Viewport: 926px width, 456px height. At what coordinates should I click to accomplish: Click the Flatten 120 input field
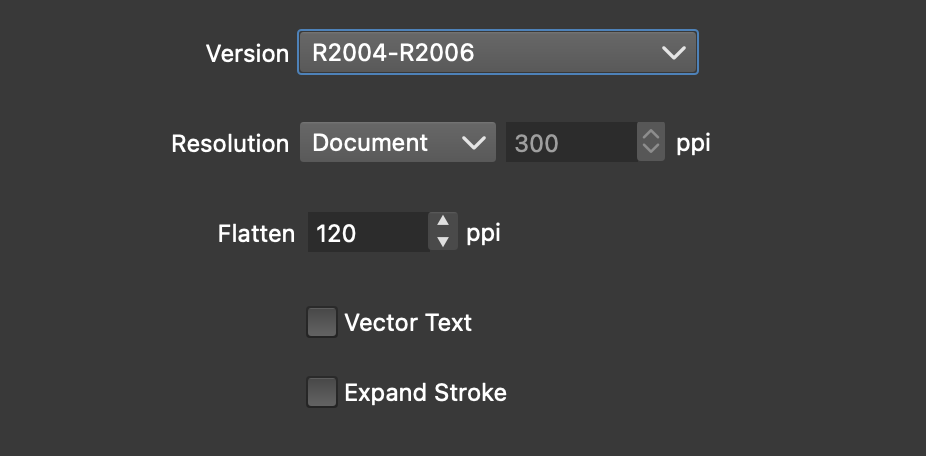[x=367, y=233]
